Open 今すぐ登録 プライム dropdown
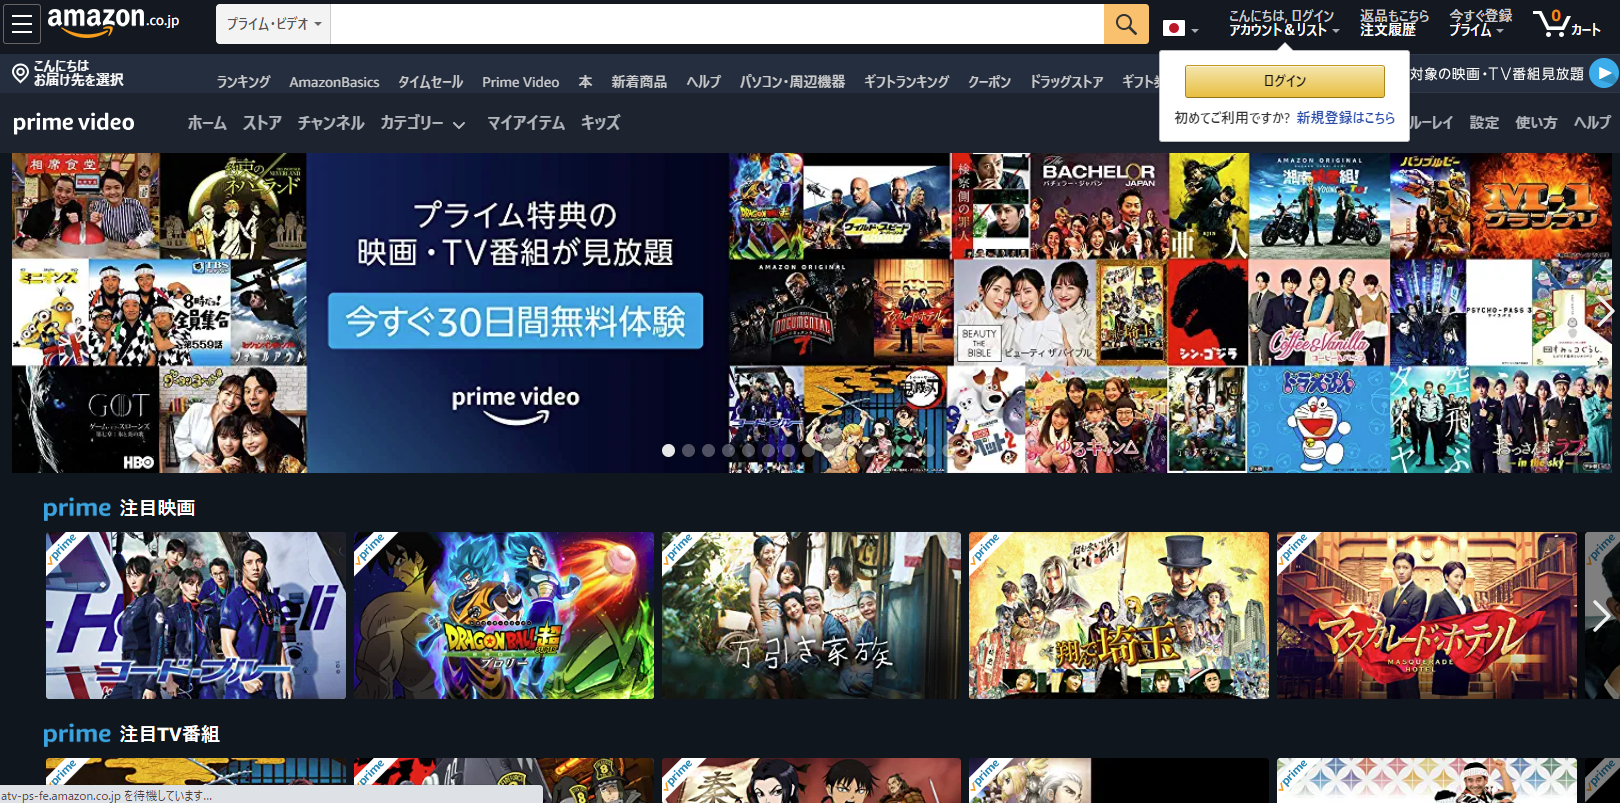 click(x=1480, y=23)
